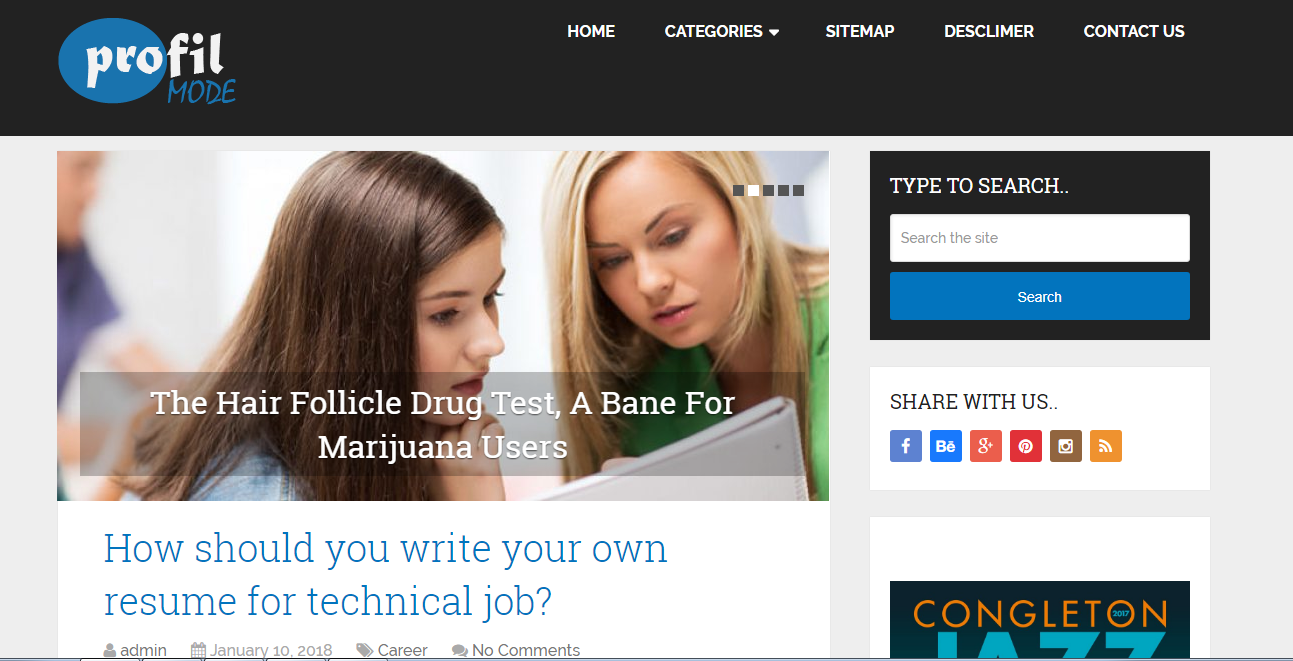Click the blue Search button
The height and width of the screenshot is (661, 1293).
[x=1040, y=296]
